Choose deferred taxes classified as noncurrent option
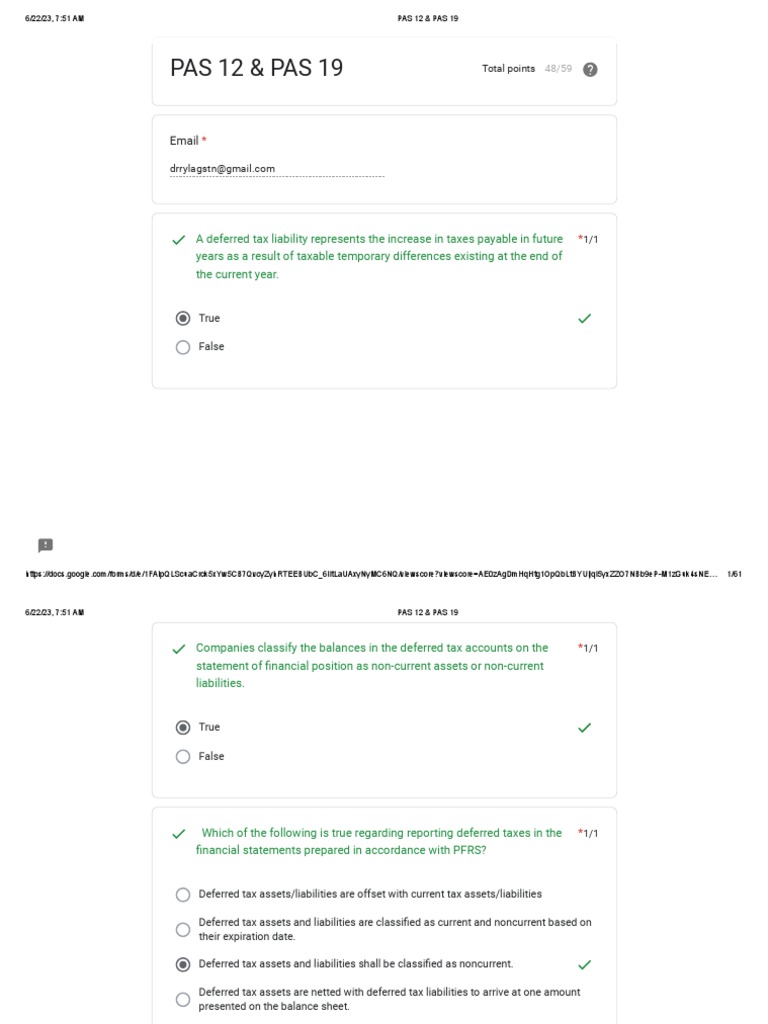 pos(183,965)
